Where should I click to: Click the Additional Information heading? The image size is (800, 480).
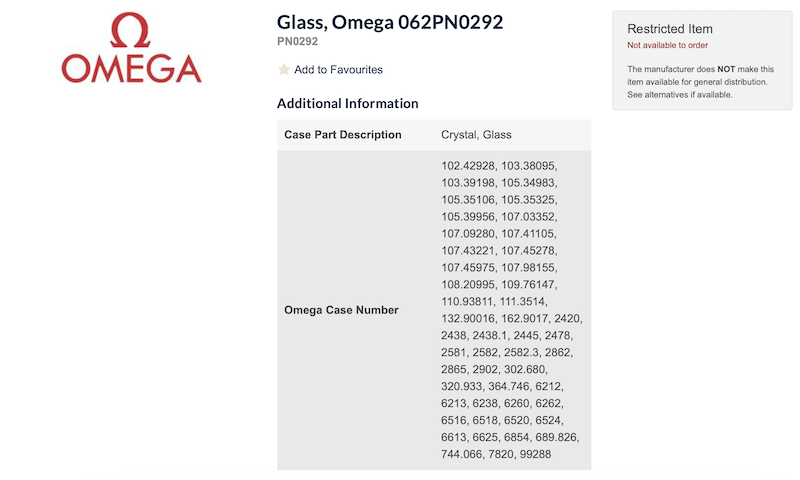tap(347, 103)
